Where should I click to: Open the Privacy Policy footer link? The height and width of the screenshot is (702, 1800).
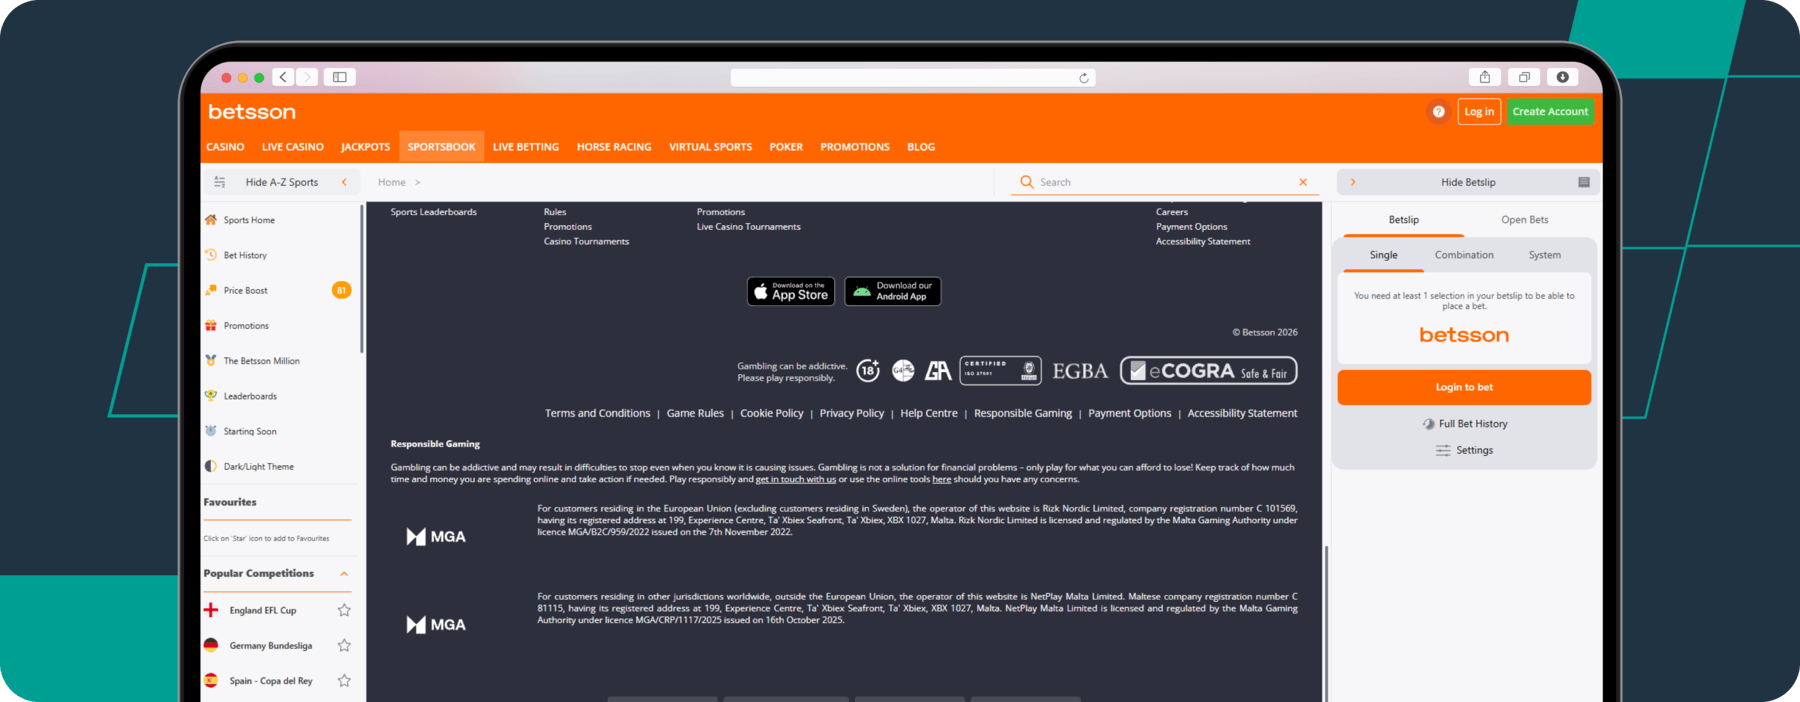coord(852,413)
